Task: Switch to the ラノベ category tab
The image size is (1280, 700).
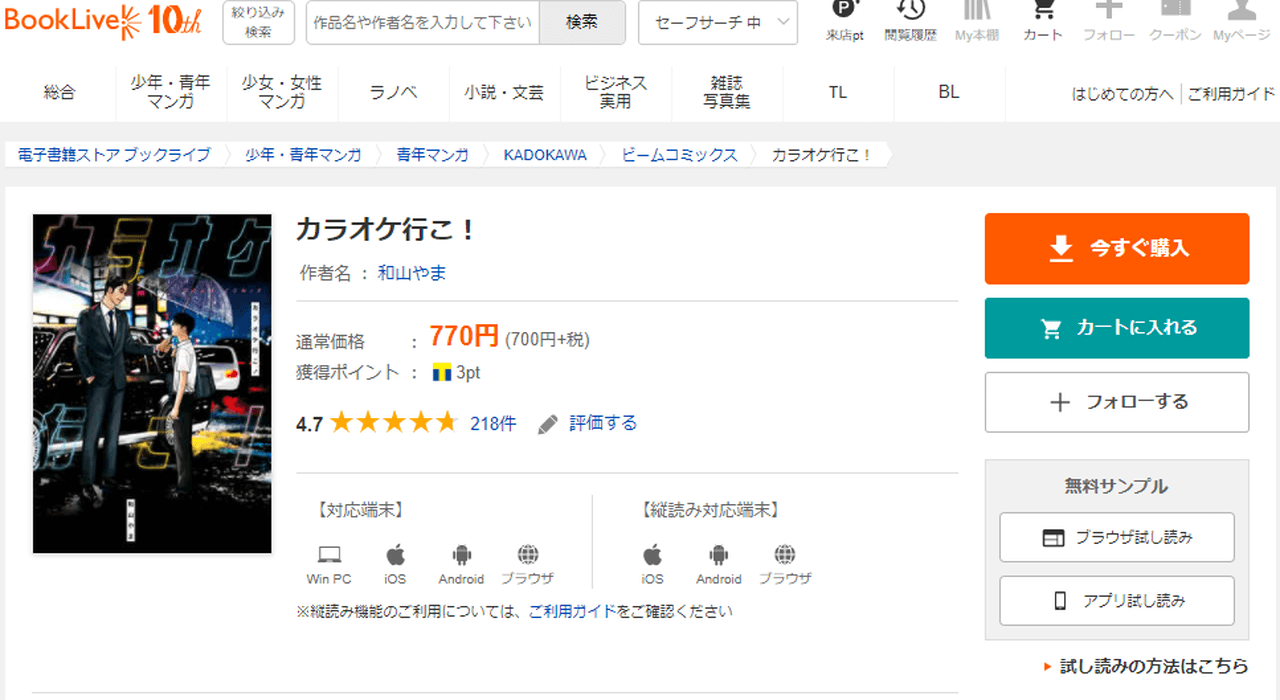Action: pos(393,92)
